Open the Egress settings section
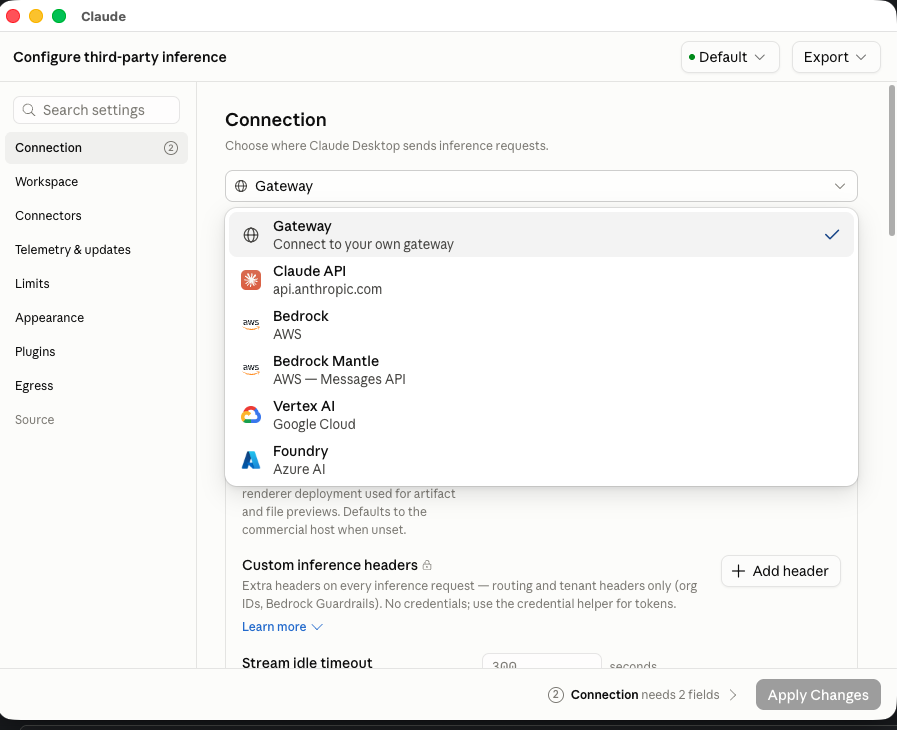This screenshot has width=897, height=730. coord(96,386)
